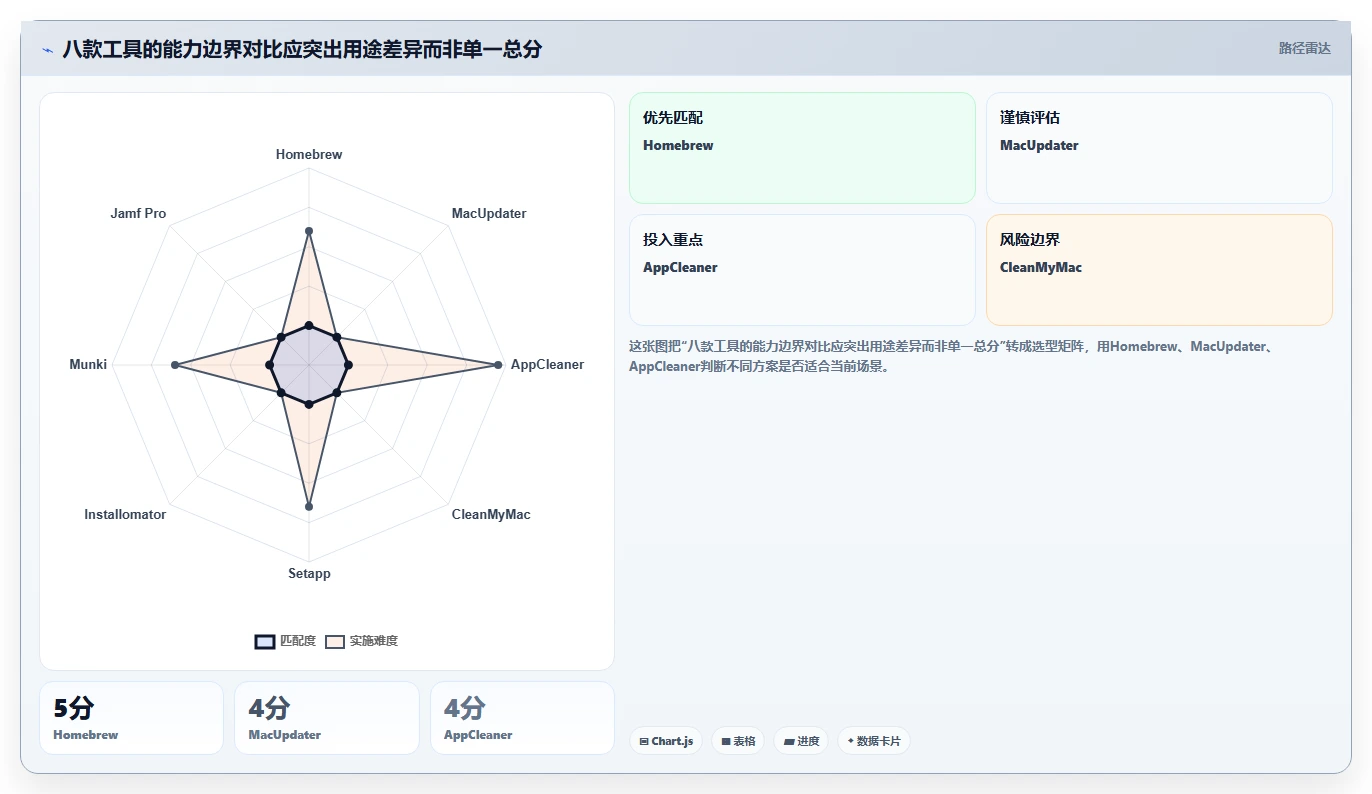This screenshot has height=794, width=1372.
Task: Click the Chart.js chip icon
Action: pos(644,741)
